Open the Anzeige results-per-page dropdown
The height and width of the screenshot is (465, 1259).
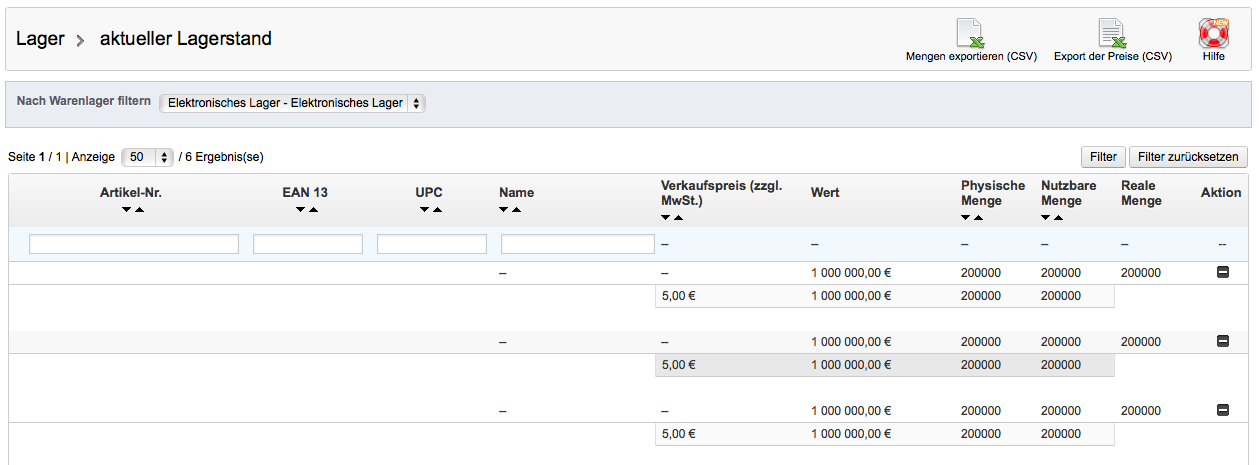click(147, 157)
